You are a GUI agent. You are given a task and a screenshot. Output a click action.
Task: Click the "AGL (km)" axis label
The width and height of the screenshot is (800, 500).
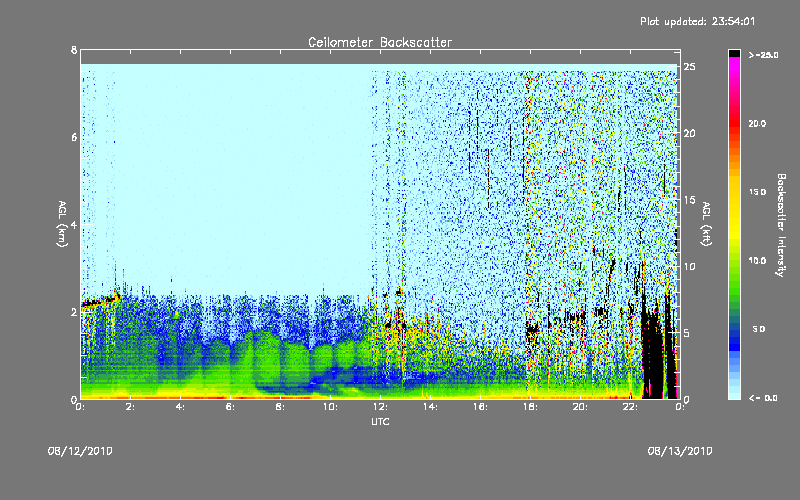(62, 224)
